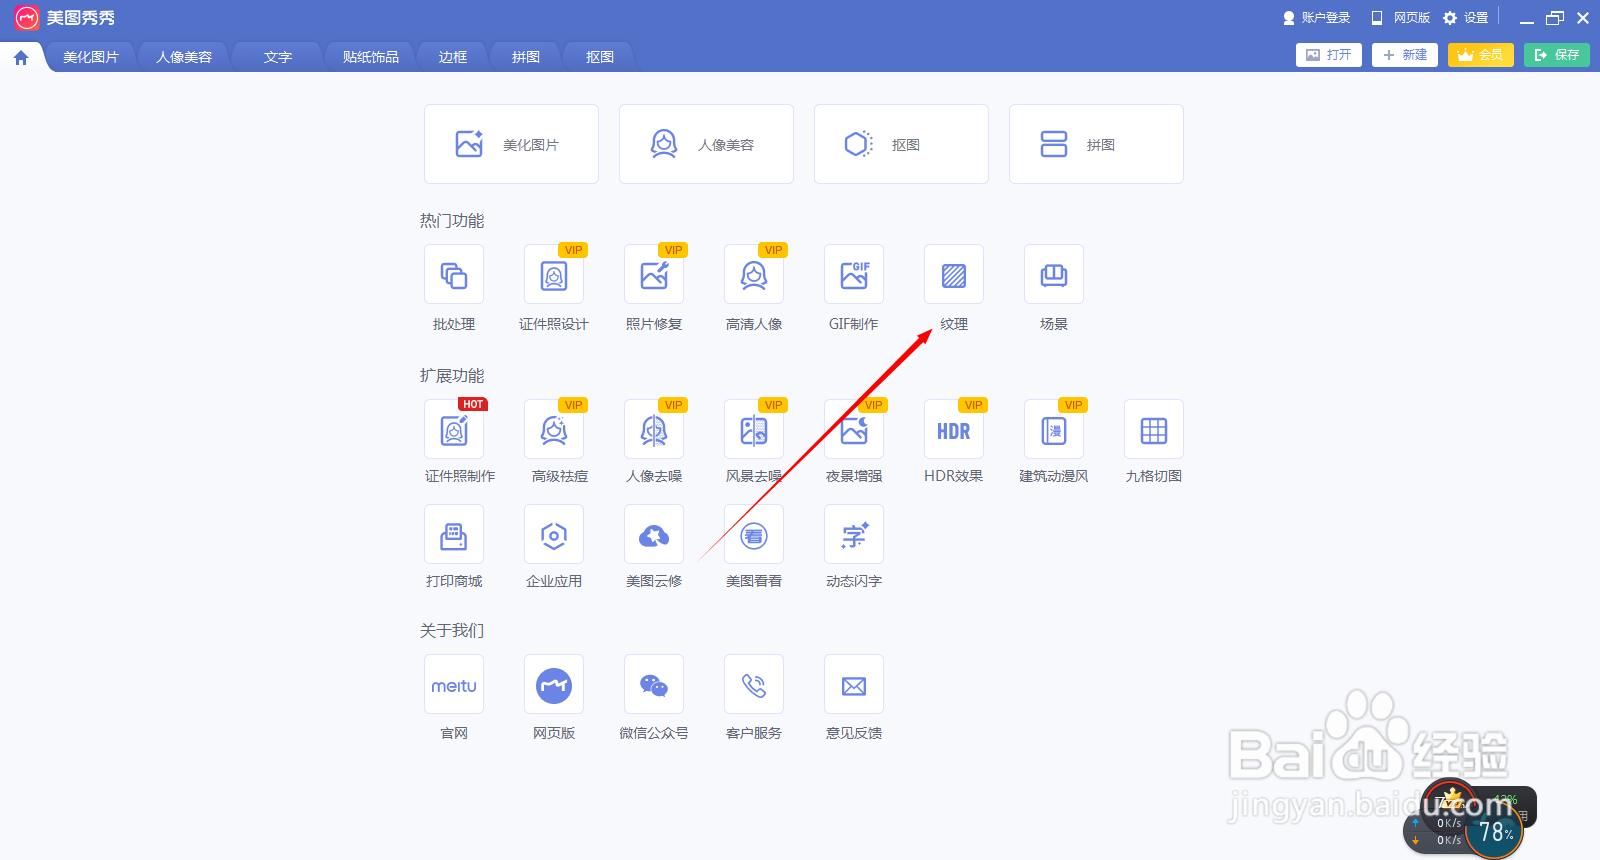
Task: Switch to the 美化图片 tab
Action: coord(91,57)
